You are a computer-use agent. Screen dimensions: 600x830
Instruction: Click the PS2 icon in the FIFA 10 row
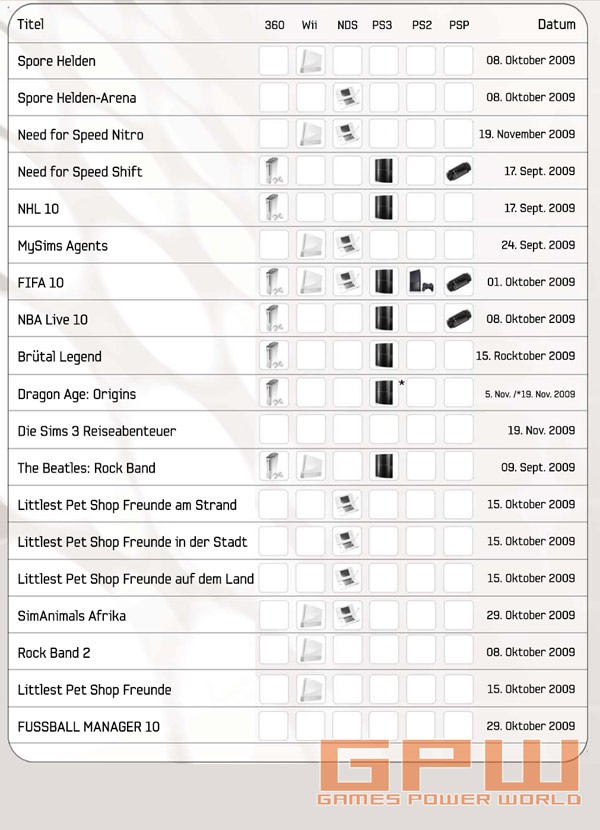[421, 283]
